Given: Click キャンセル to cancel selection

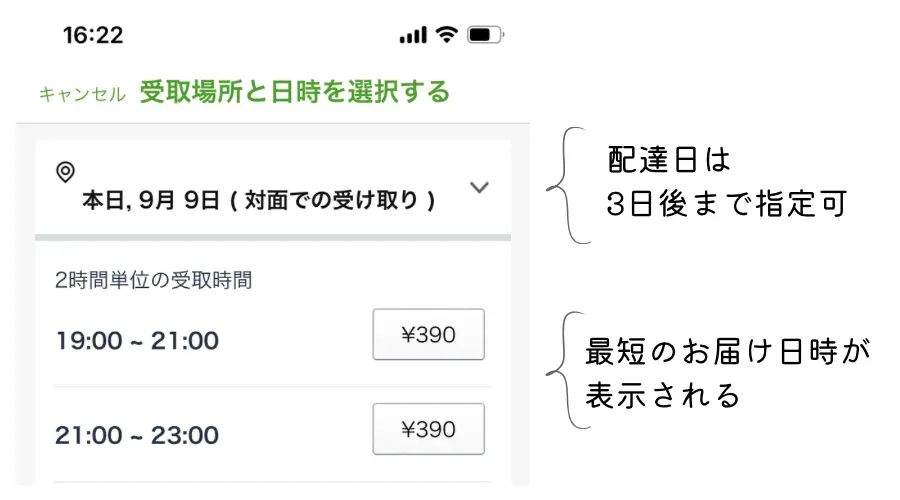Looking at the screenshot, I should [82, 94].
